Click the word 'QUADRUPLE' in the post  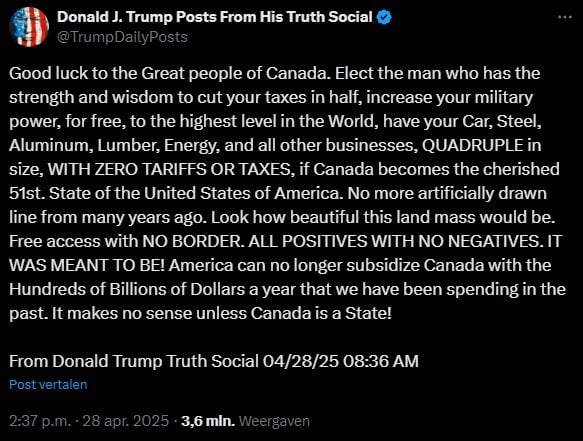coord(473,145)
